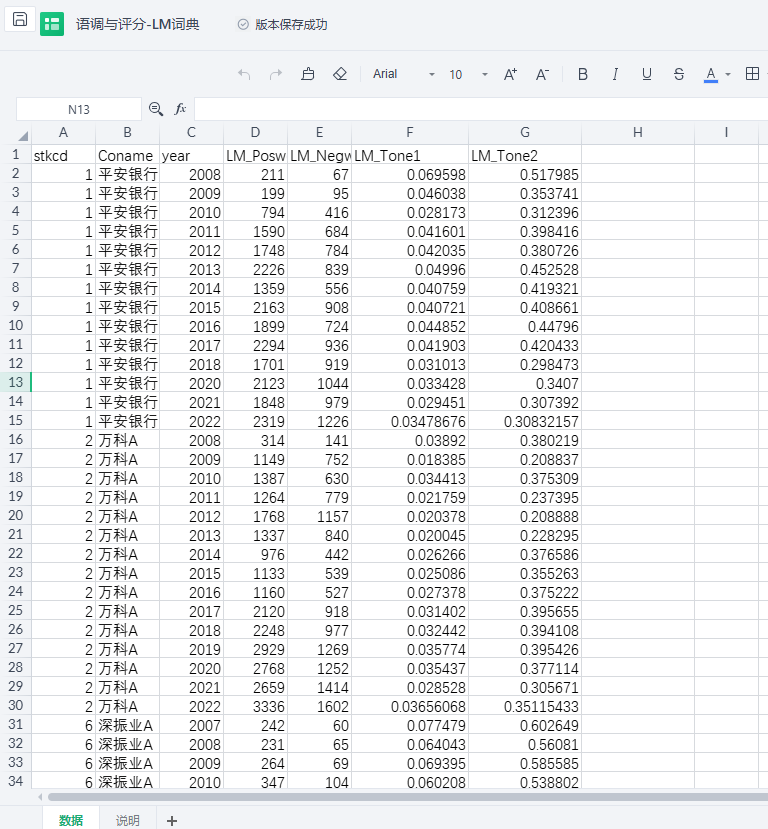Select column F header
This screenshot has height=829, width=768.
[x=410, y=133]
